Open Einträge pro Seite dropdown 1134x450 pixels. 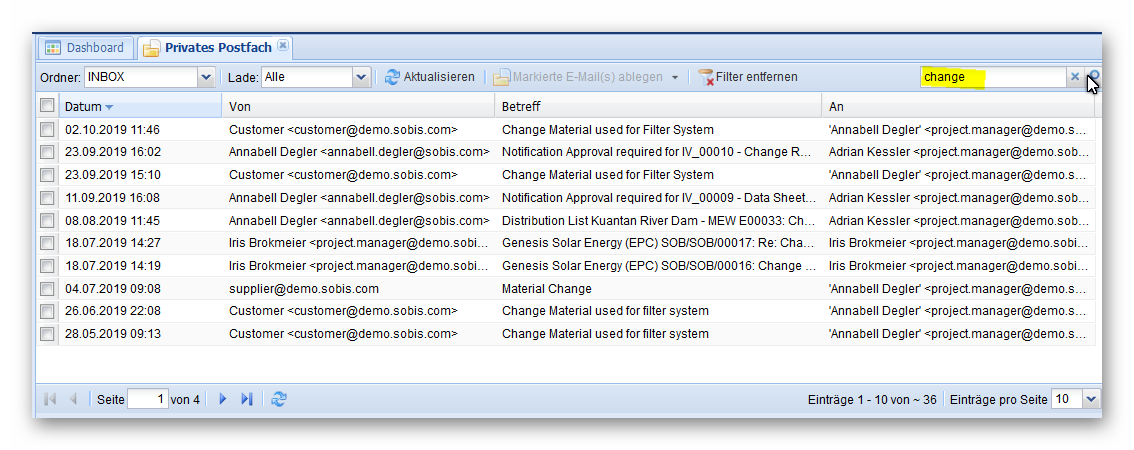[x=1090, y=399]
